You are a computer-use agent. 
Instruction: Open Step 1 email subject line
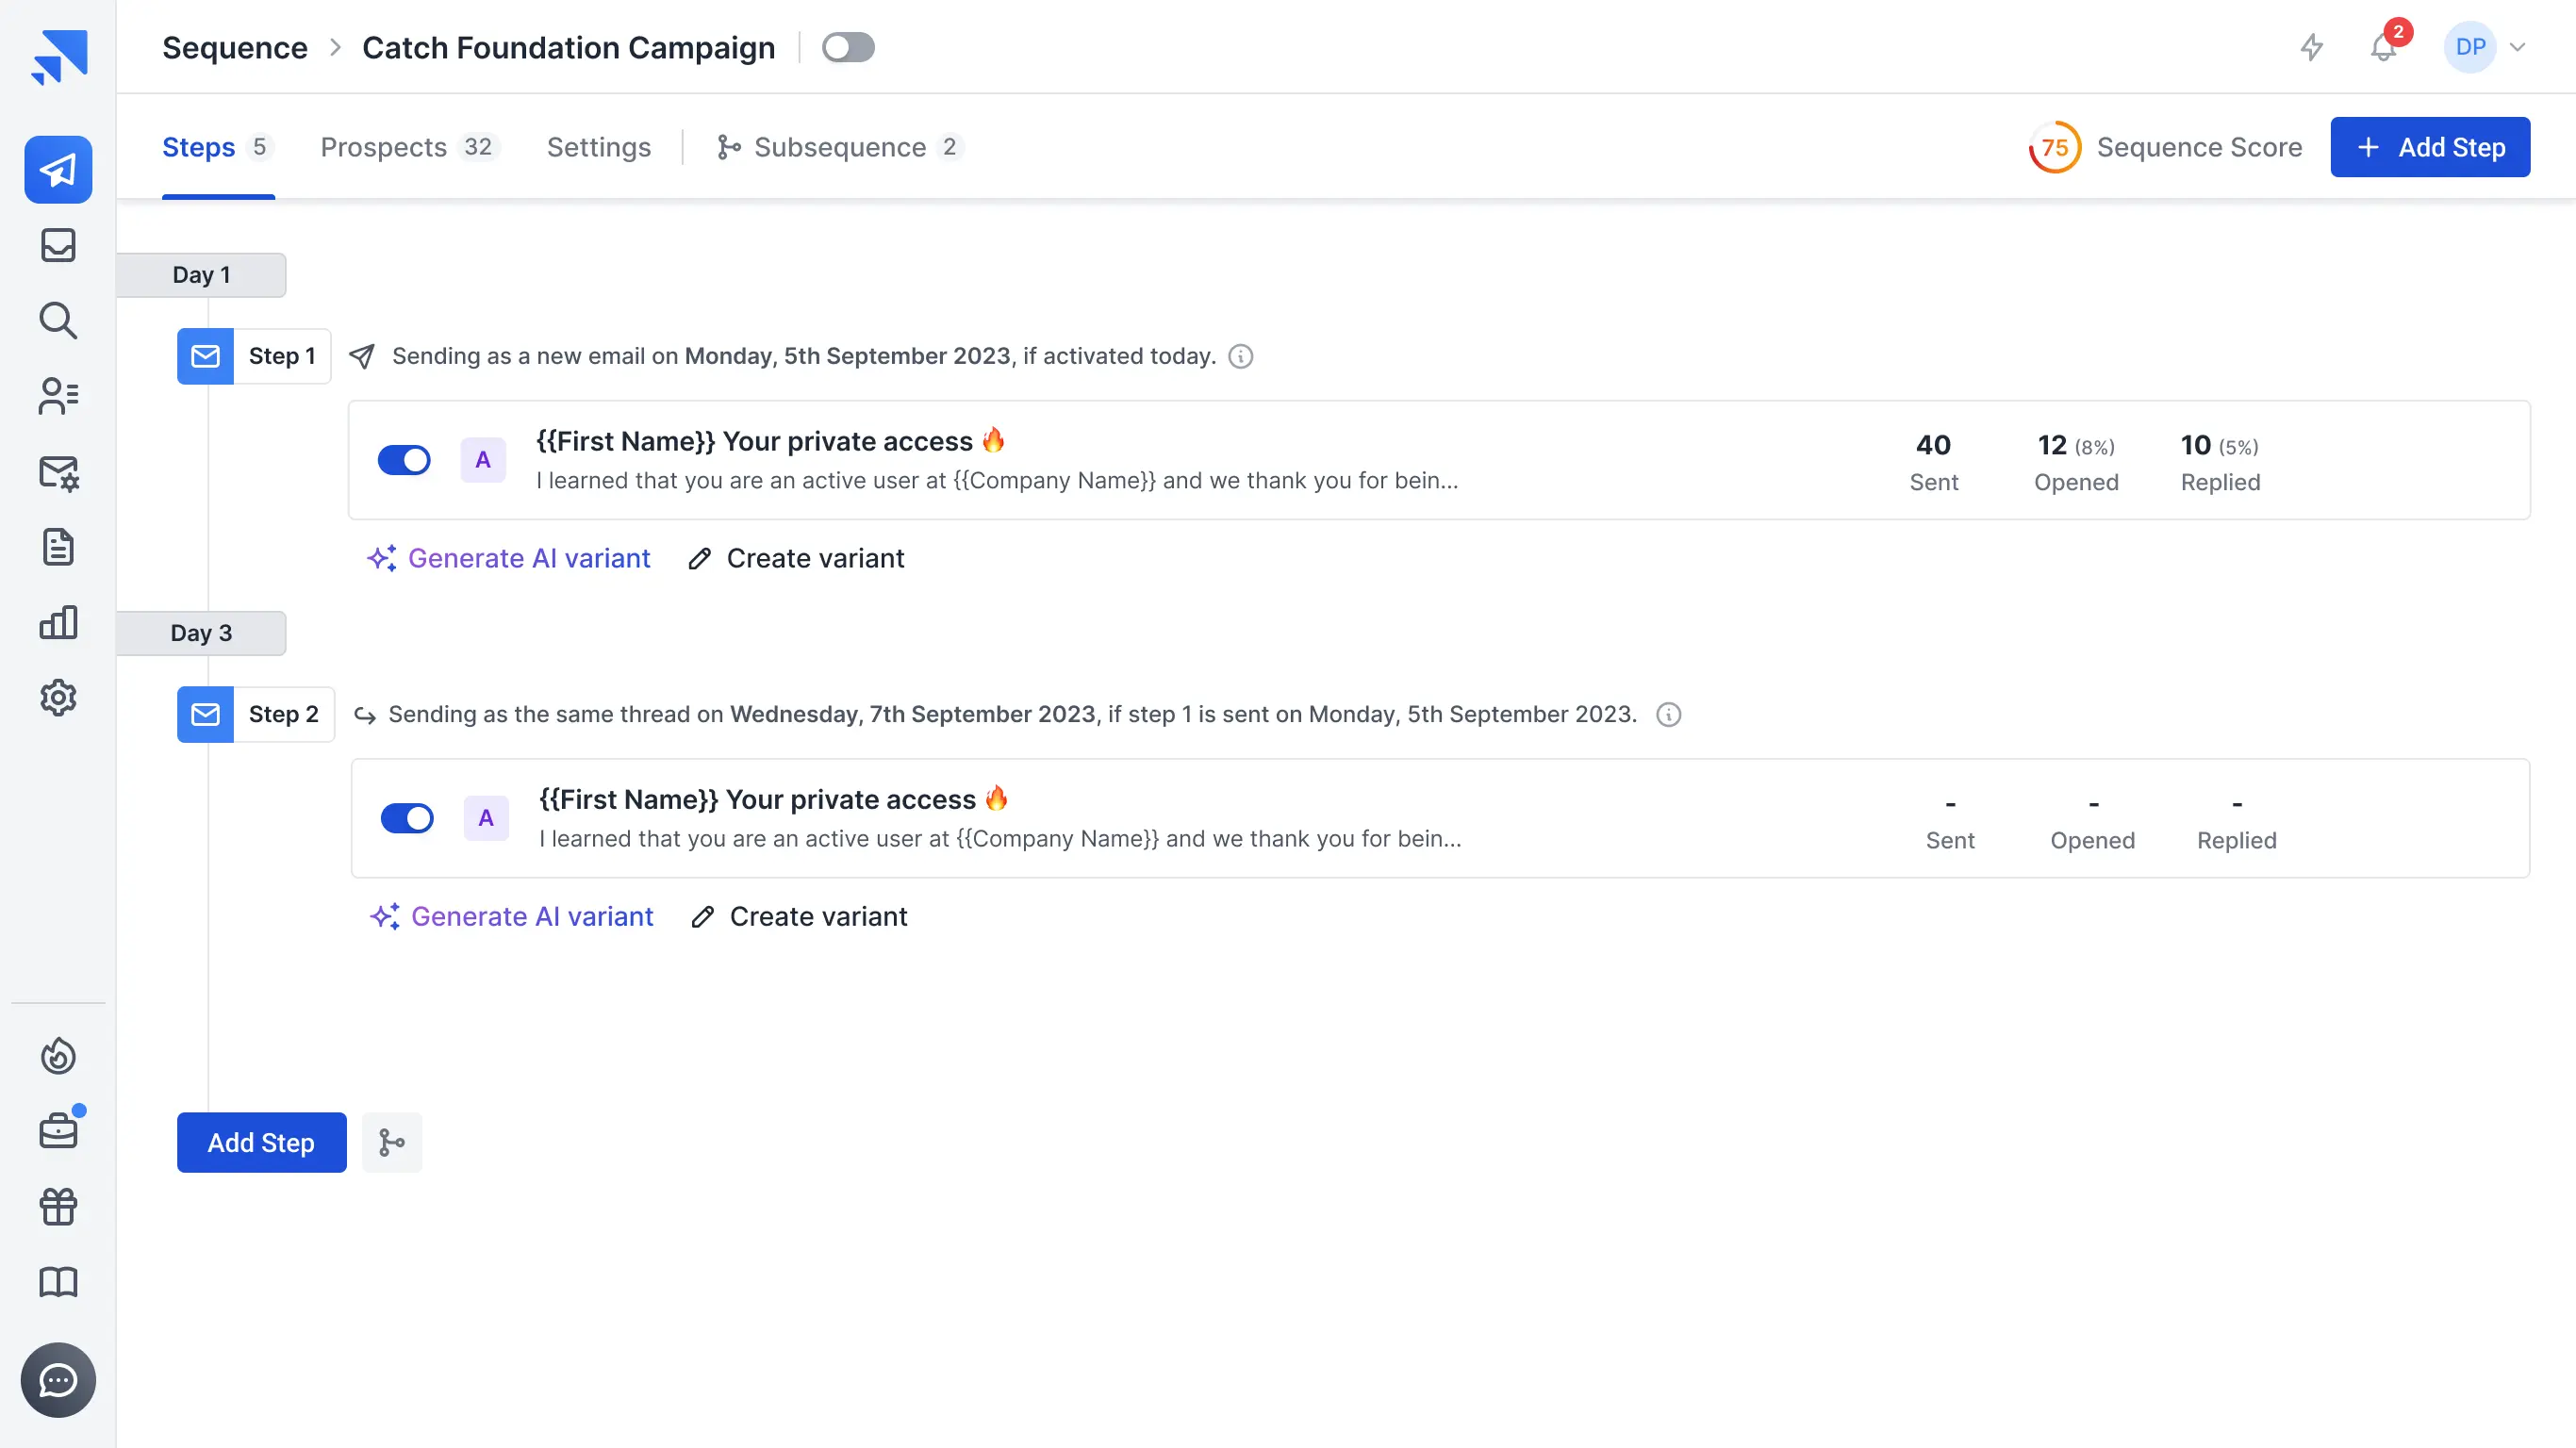point(771,441)
